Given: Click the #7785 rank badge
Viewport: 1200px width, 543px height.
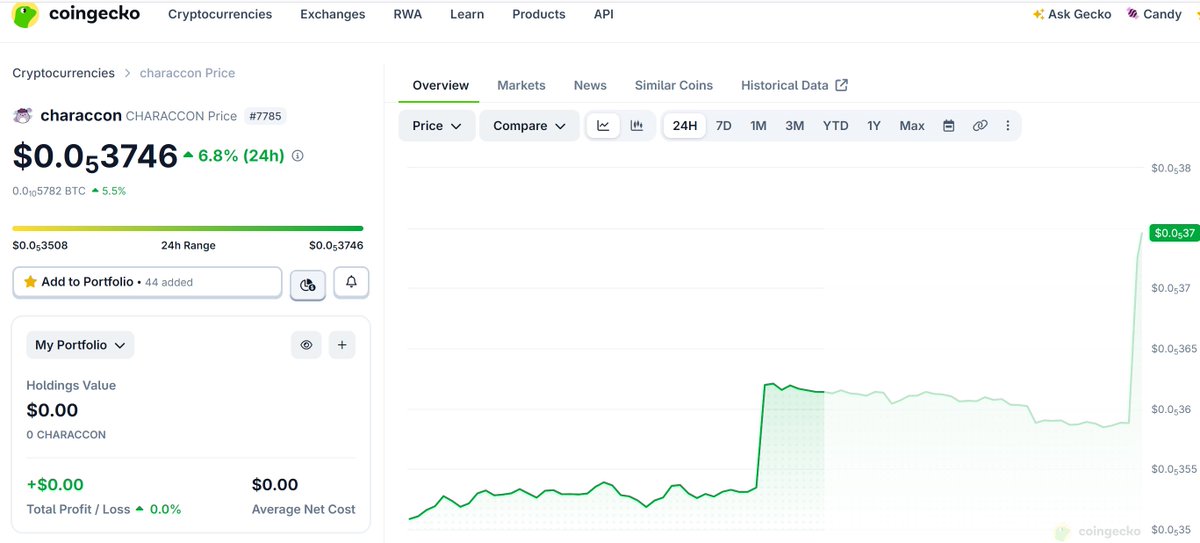Looking at the screenshot, I should [265, 116].
